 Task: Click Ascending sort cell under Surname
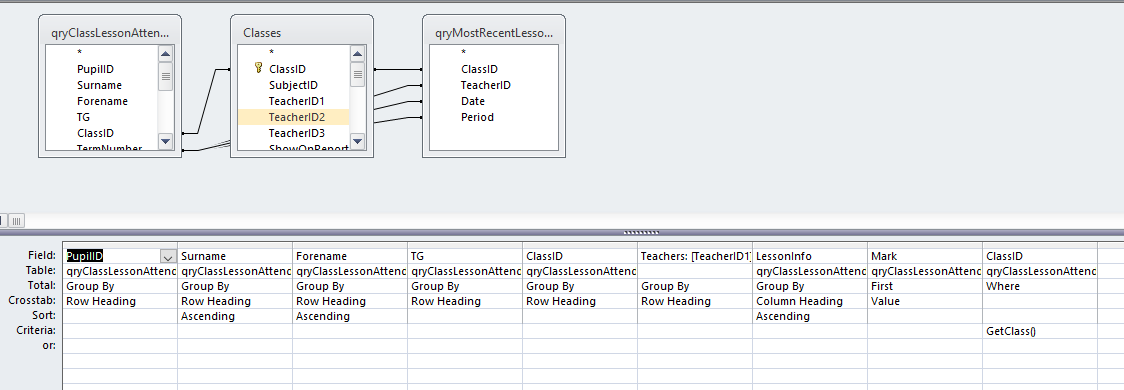(235, 316)
